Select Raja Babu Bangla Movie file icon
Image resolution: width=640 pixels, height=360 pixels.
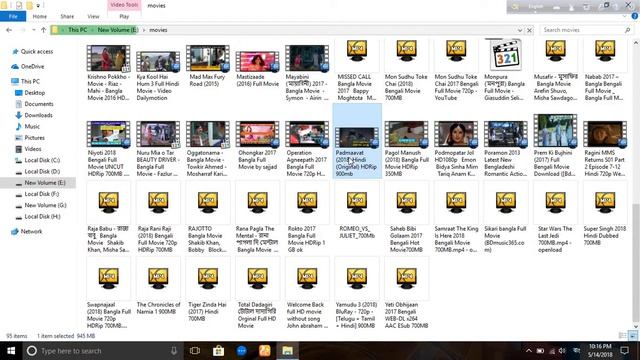108,202
